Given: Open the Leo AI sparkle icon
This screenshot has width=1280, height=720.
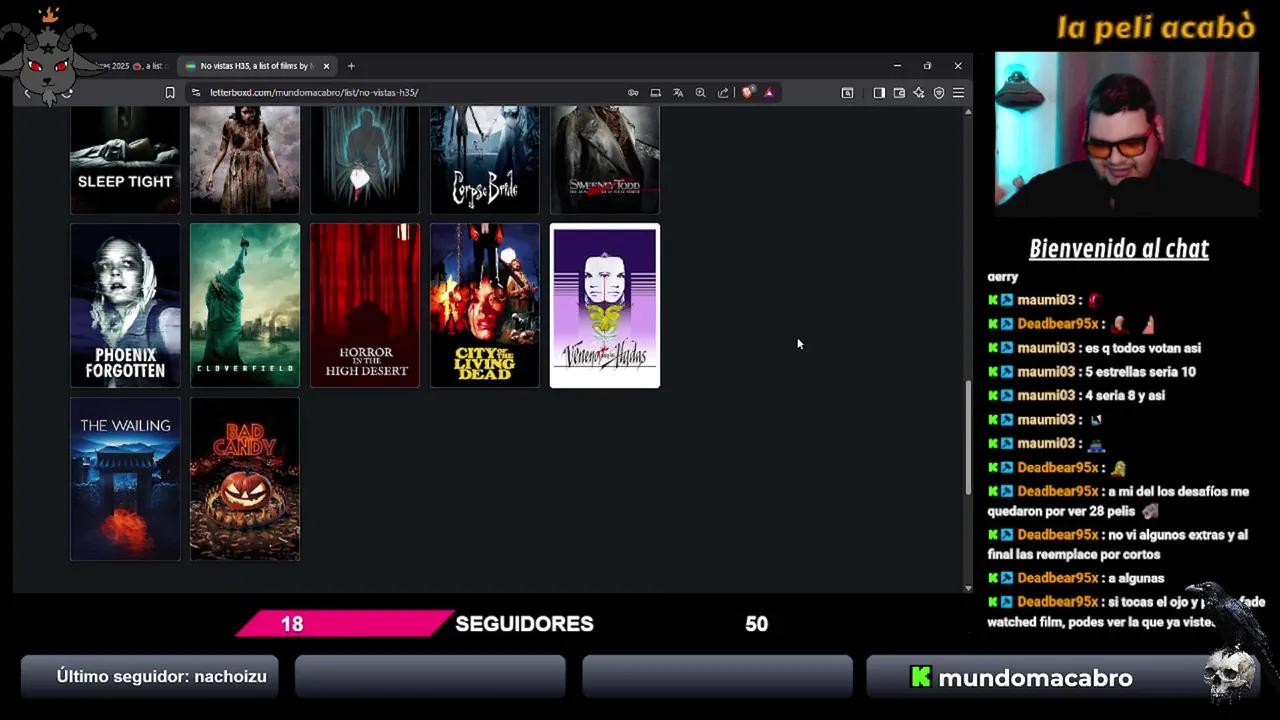Looking at the screenshot, I should pyautogui.click(x=919, y=93).
